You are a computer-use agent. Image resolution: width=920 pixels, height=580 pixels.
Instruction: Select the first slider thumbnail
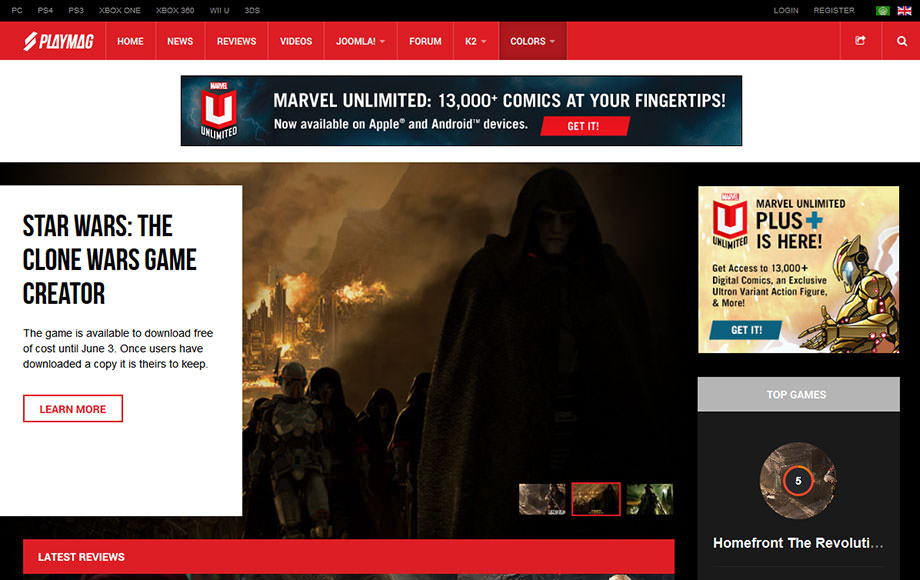542,499
